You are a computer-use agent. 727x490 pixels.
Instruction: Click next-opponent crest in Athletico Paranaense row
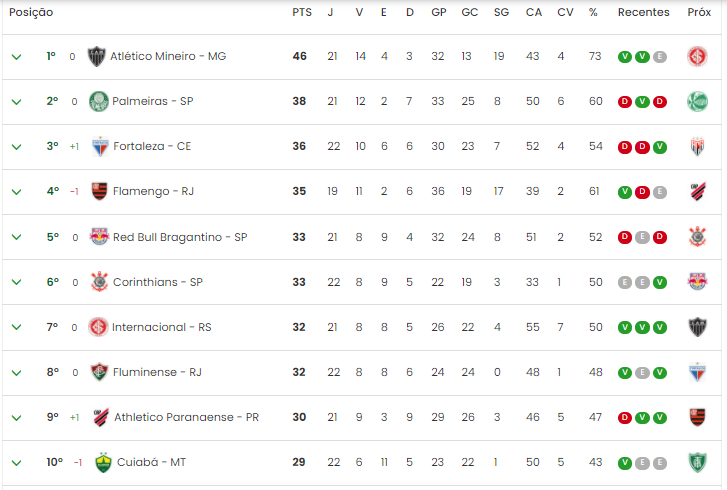(697, 417)
